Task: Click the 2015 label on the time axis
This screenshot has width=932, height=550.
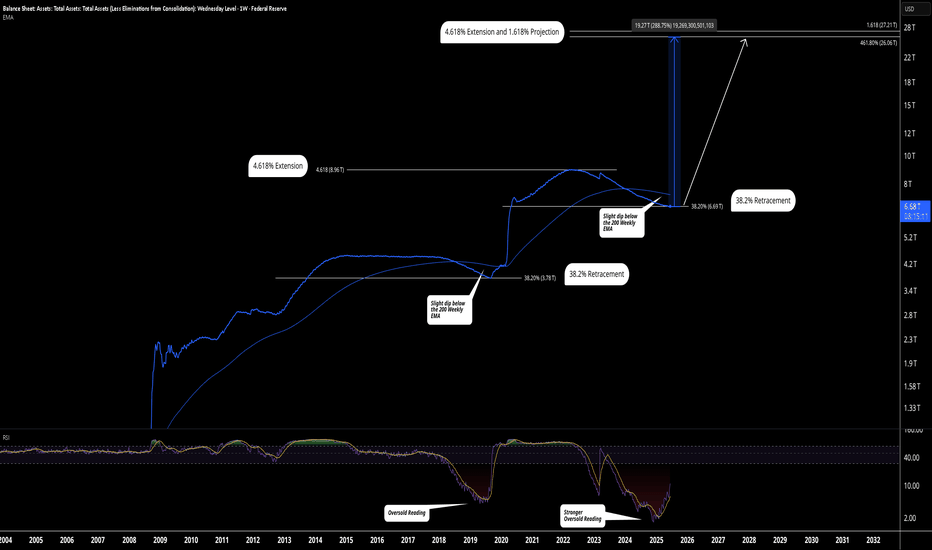Action: point(346,540)
